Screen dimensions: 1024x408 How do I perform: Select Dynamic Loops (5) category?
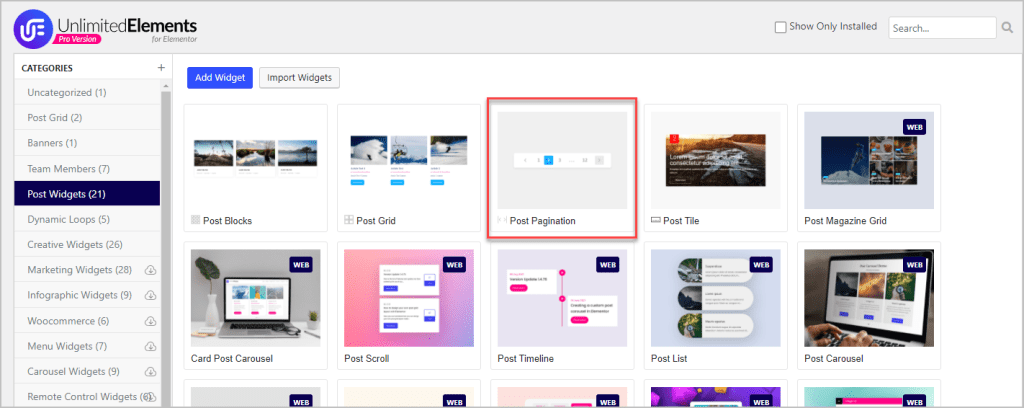click(88, 219)
